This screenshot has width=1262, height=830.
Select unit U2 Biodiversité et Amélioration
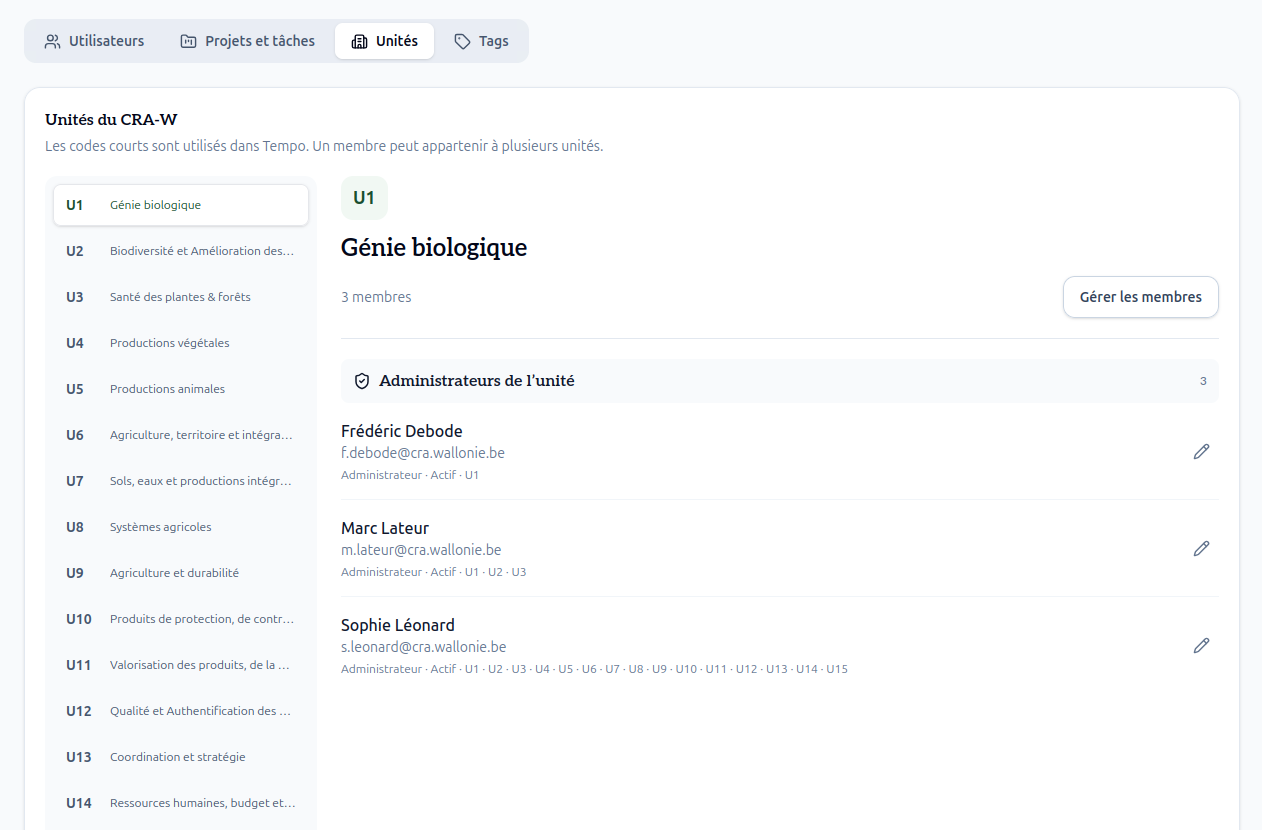[181, 251]
